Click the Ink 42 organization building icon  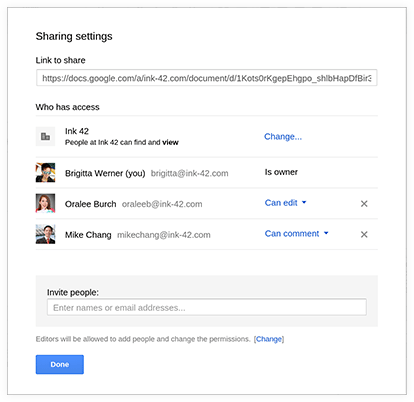coord(45,136)
